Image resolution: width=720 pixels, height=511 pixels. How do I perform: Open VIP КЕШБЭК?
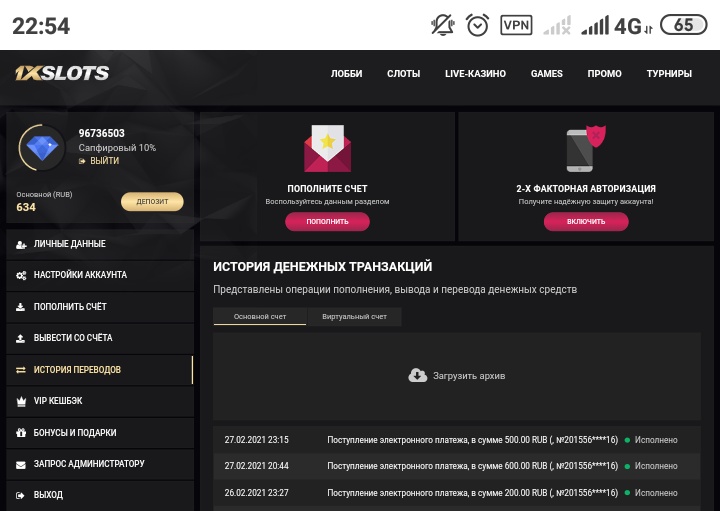point(100,401)
